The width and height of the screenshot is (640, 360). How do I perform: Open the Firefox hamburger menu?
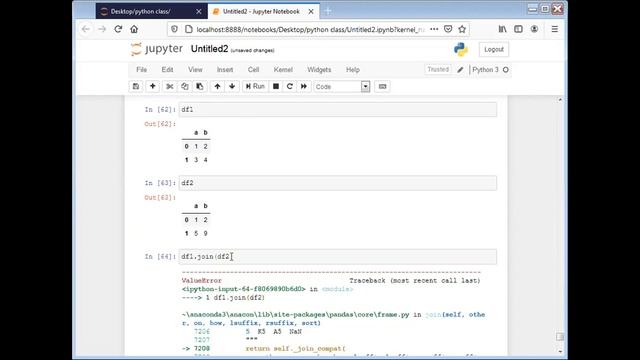tap(555, 29)
